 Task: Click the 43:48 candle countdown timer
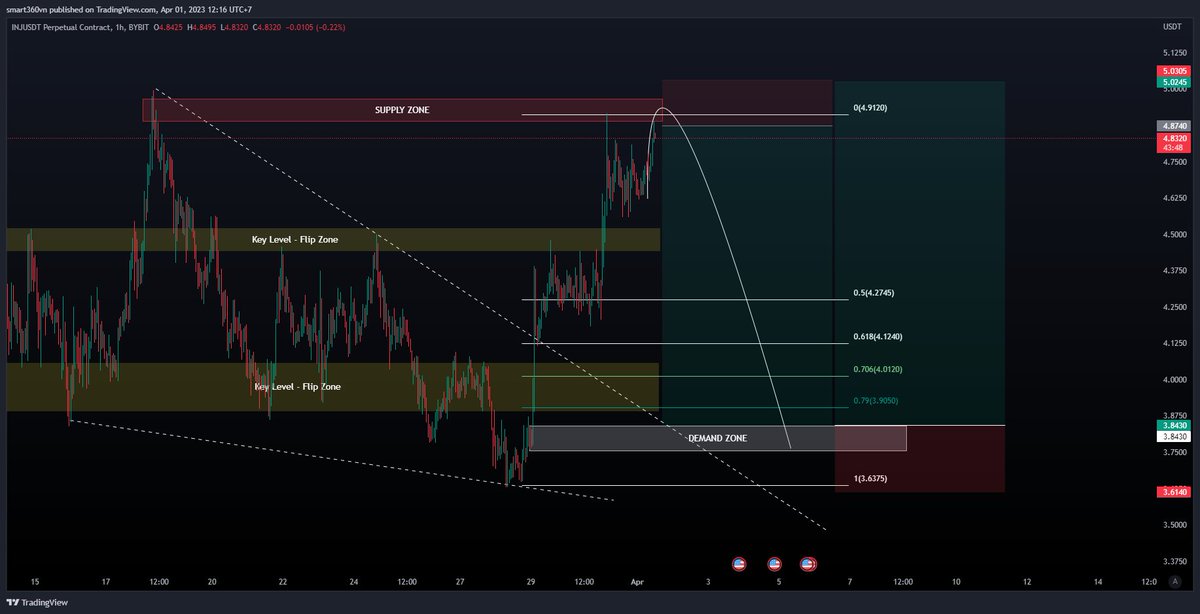point(1173,148)
